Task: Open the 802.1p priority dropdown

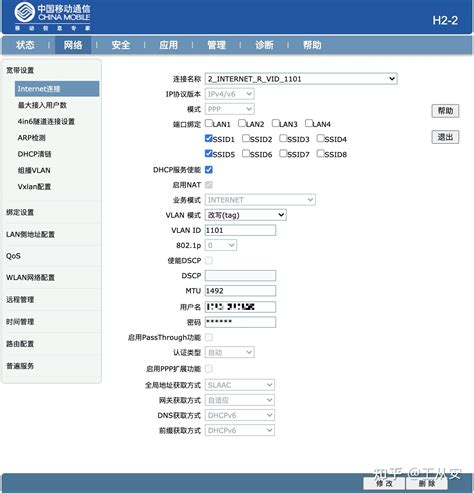Action: click(x=221, y=245)
